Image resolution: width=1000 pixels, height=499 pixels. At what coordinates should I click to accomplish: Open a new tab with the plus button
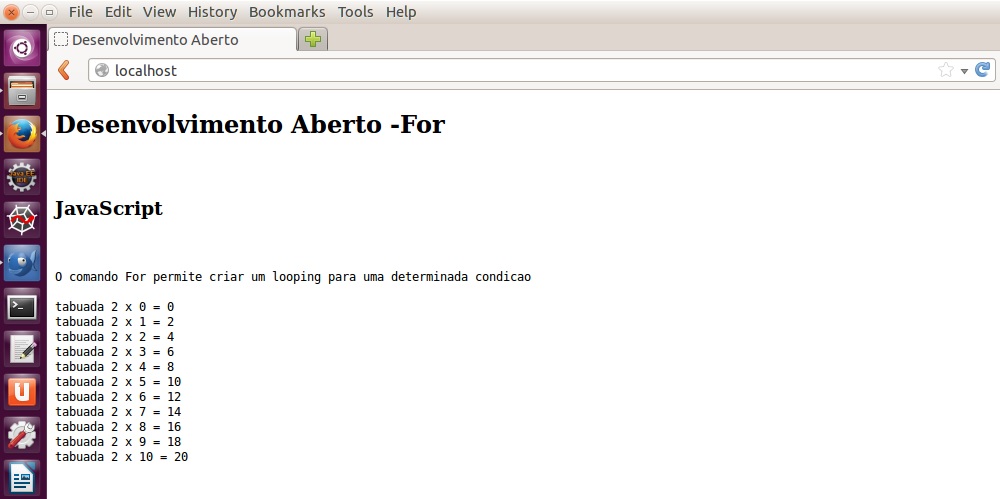(314, 40)
